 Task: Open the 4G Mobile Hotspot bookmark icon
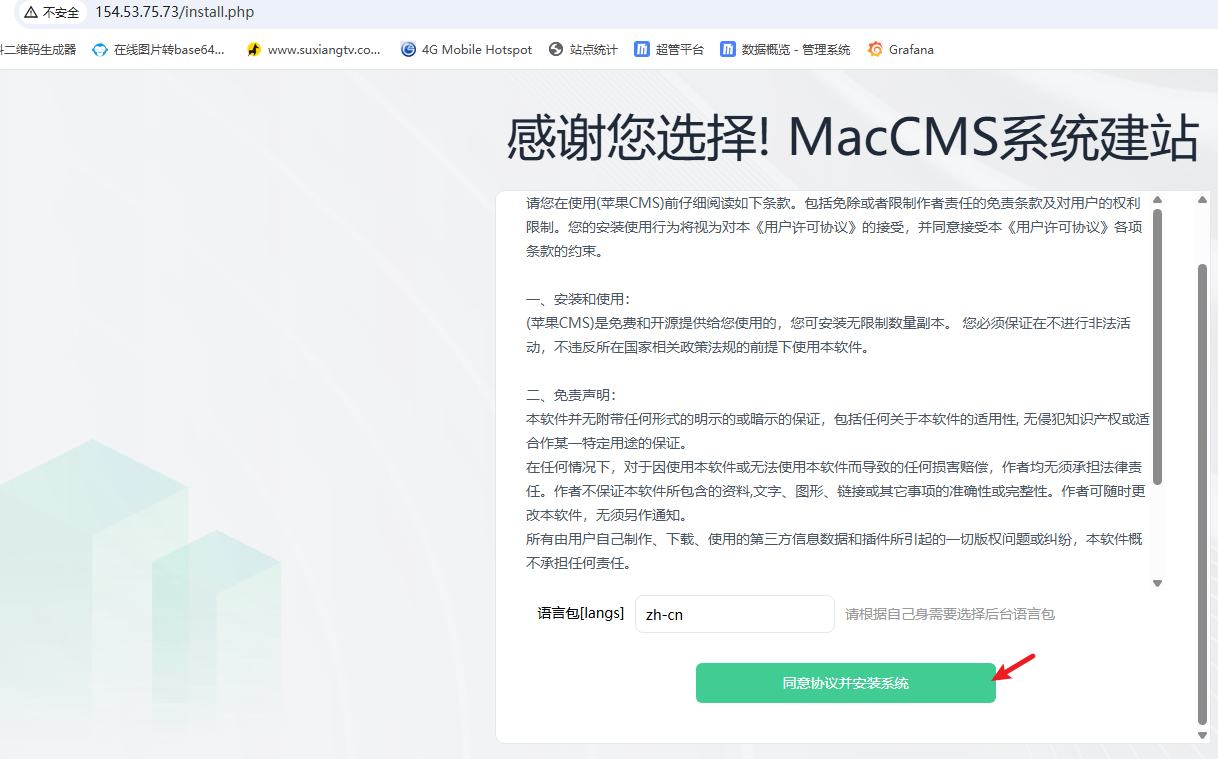tap(408, 49)
